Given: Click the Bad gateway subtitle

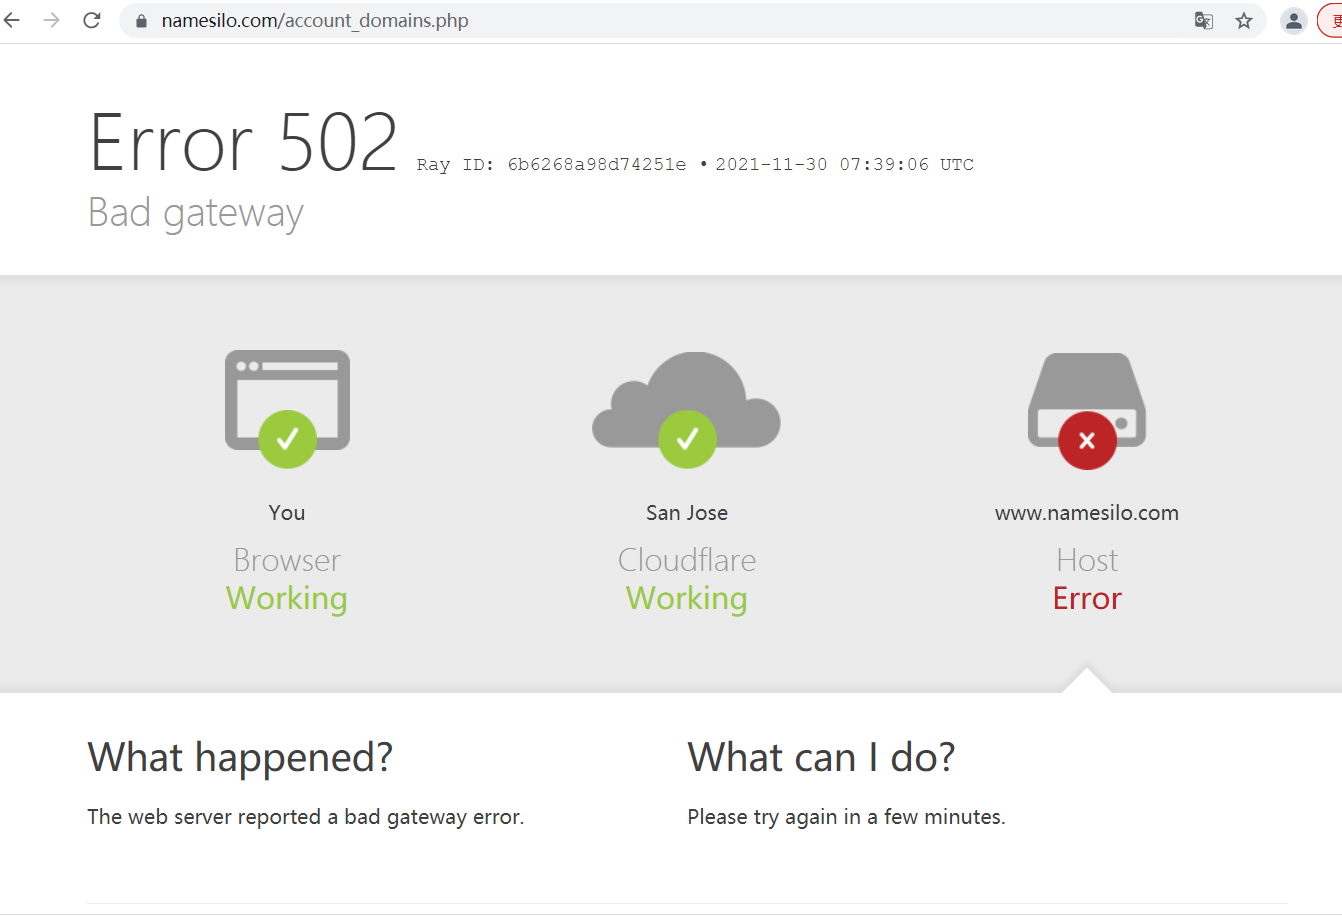Looking at the screenshot, I should (196, 213).
